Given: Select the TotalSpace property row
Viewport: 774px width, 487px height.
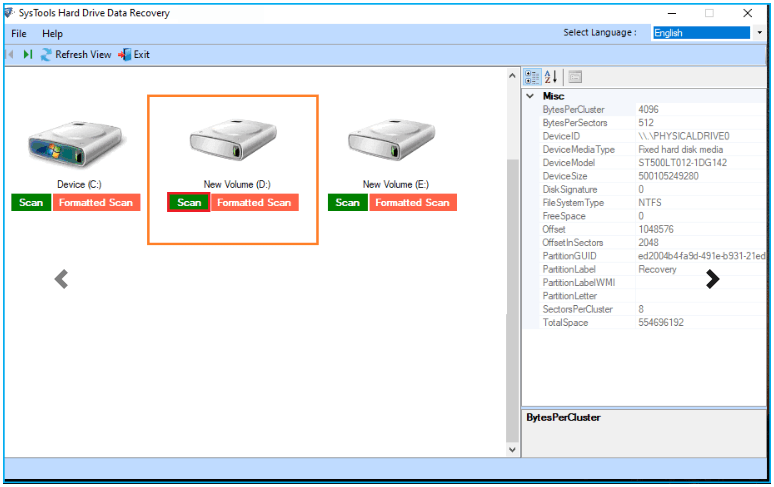Looking at the screenshot, I should (652, 323).
